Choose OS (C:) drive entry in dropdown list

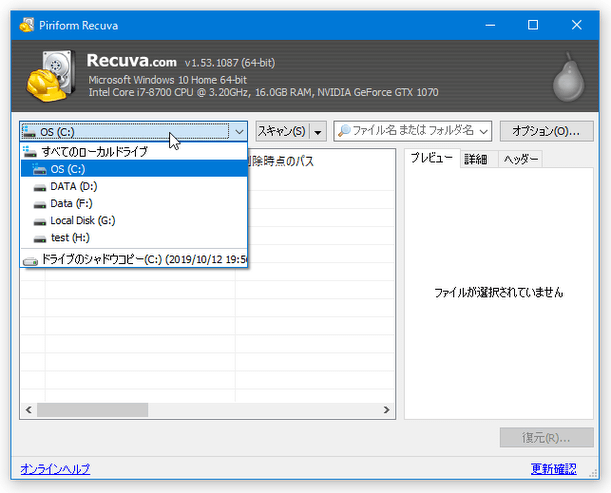tap(134, 169)
